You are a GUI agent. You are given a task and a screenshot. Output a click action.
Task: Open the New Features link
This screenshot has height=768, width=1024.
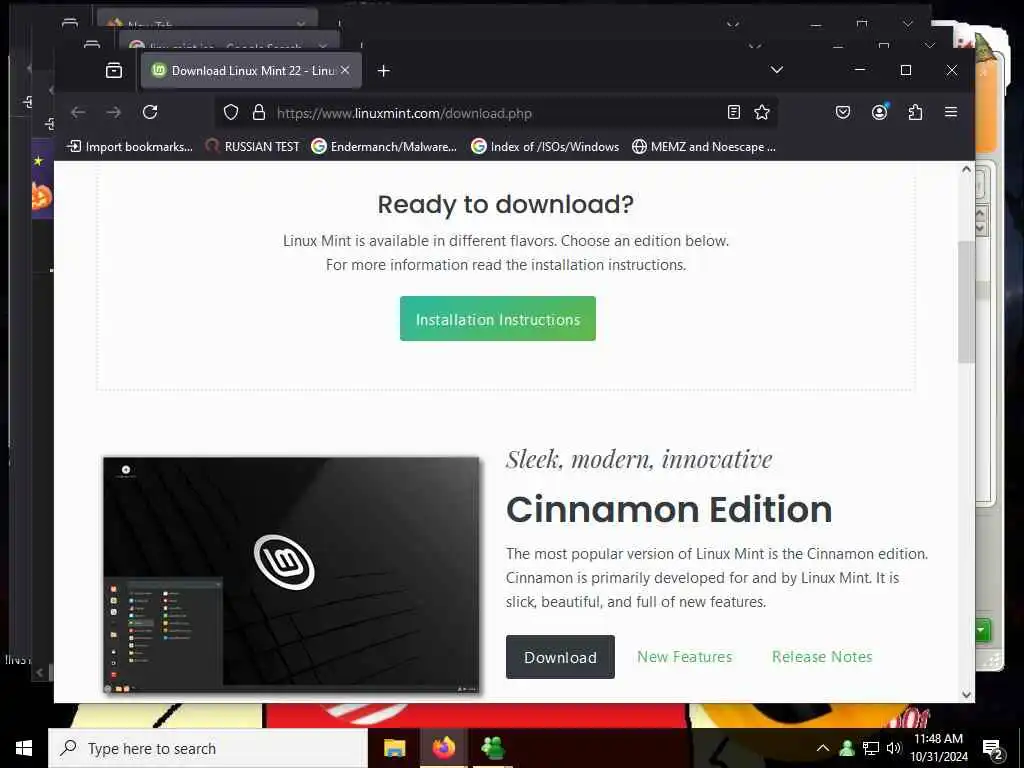[x=684, y=657]
